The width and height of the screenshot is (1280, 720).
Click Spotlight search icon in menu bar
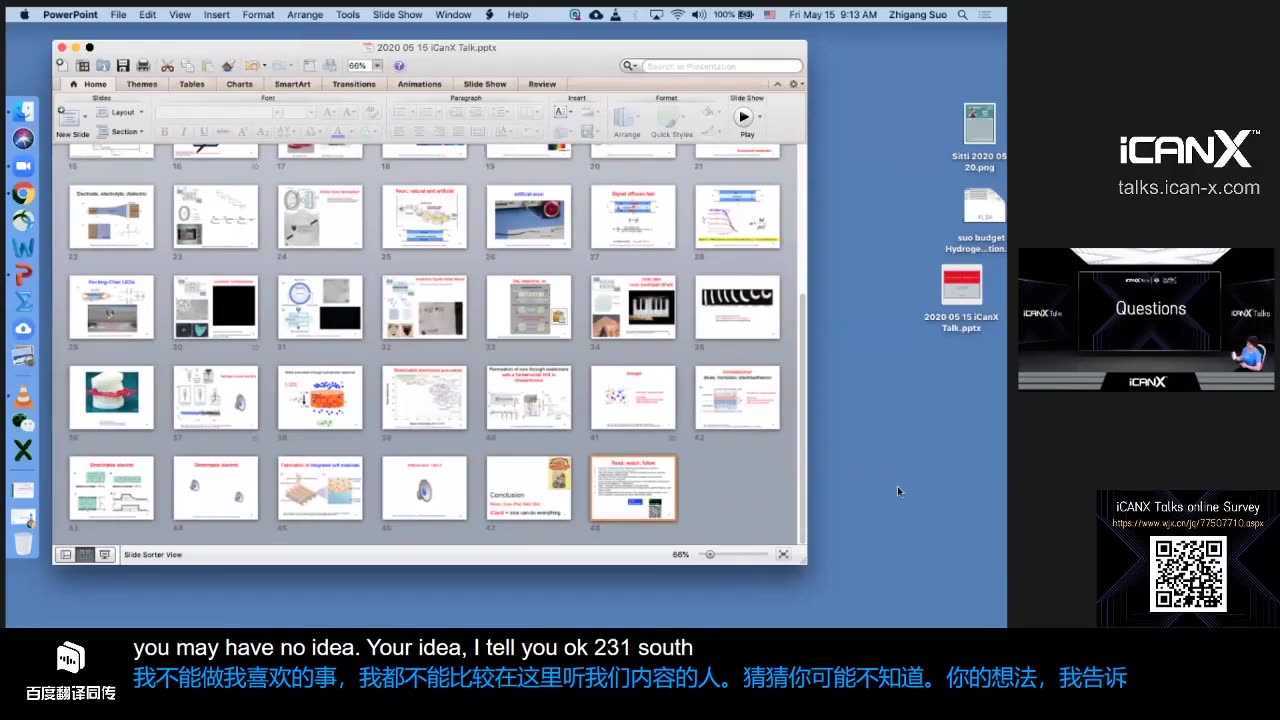(962, 15)
